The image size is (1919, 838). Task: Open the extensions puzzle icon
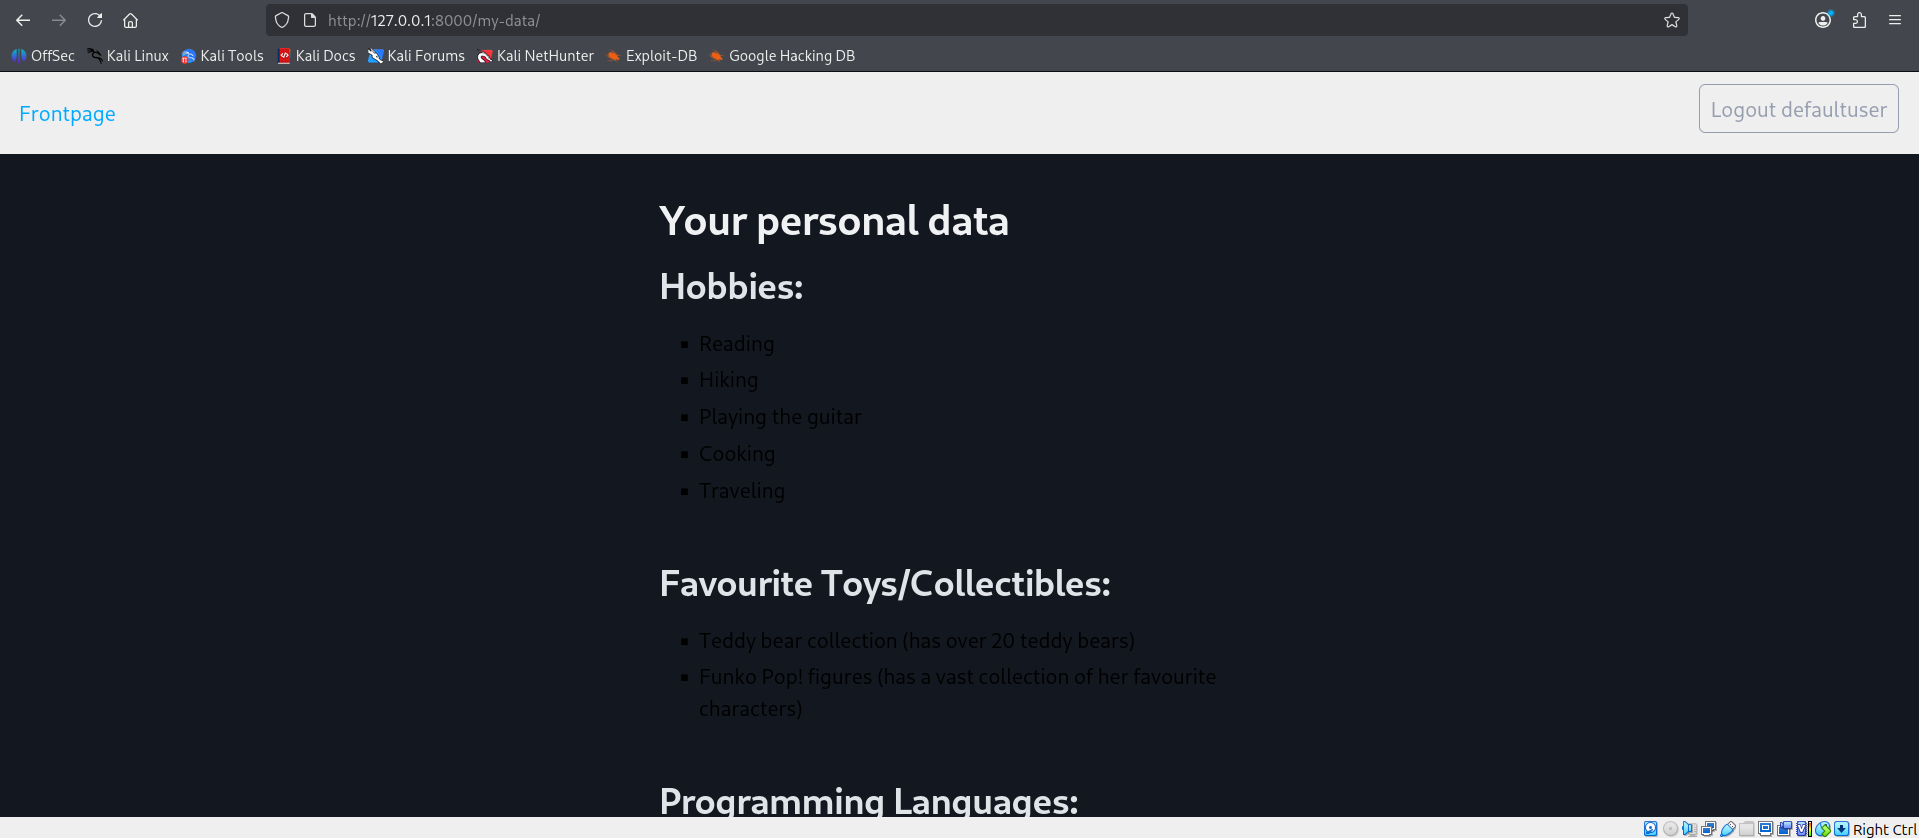pos(1859,20)
